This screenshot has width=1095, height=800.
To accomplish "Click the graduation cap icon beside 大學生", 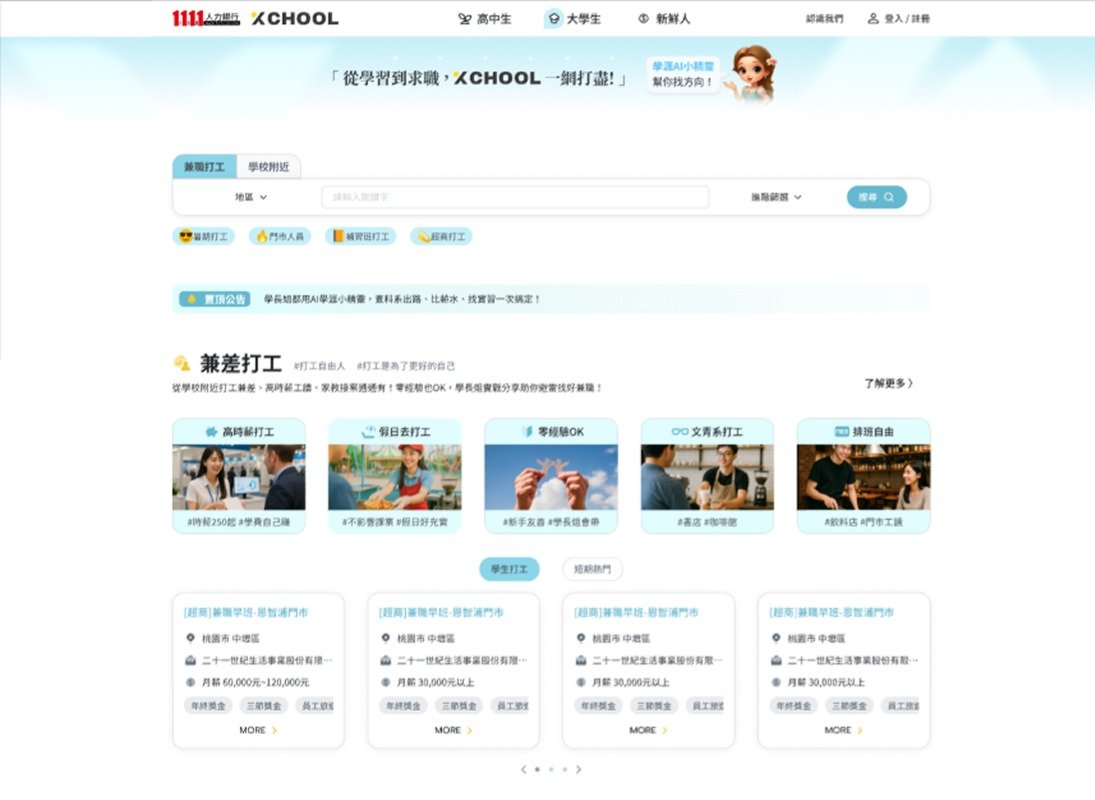I will coord(553,19).
